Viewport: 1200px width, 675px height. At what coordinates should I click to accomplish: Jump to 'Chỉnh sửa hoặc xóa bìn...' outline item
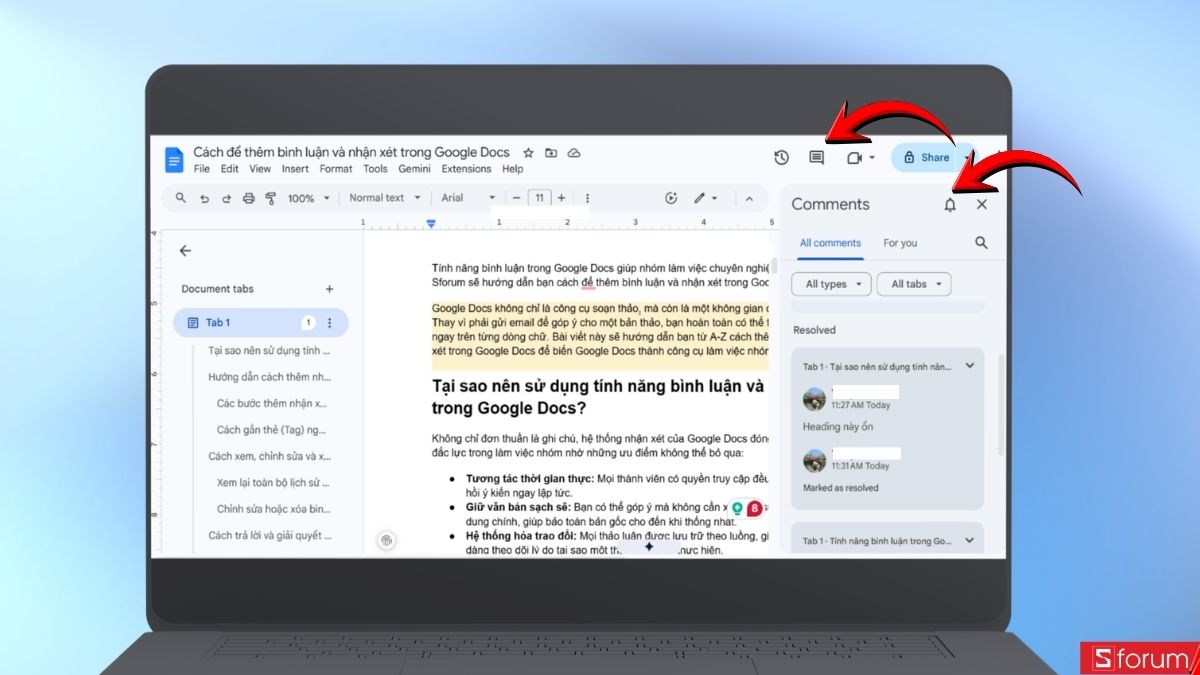[273, 509]
